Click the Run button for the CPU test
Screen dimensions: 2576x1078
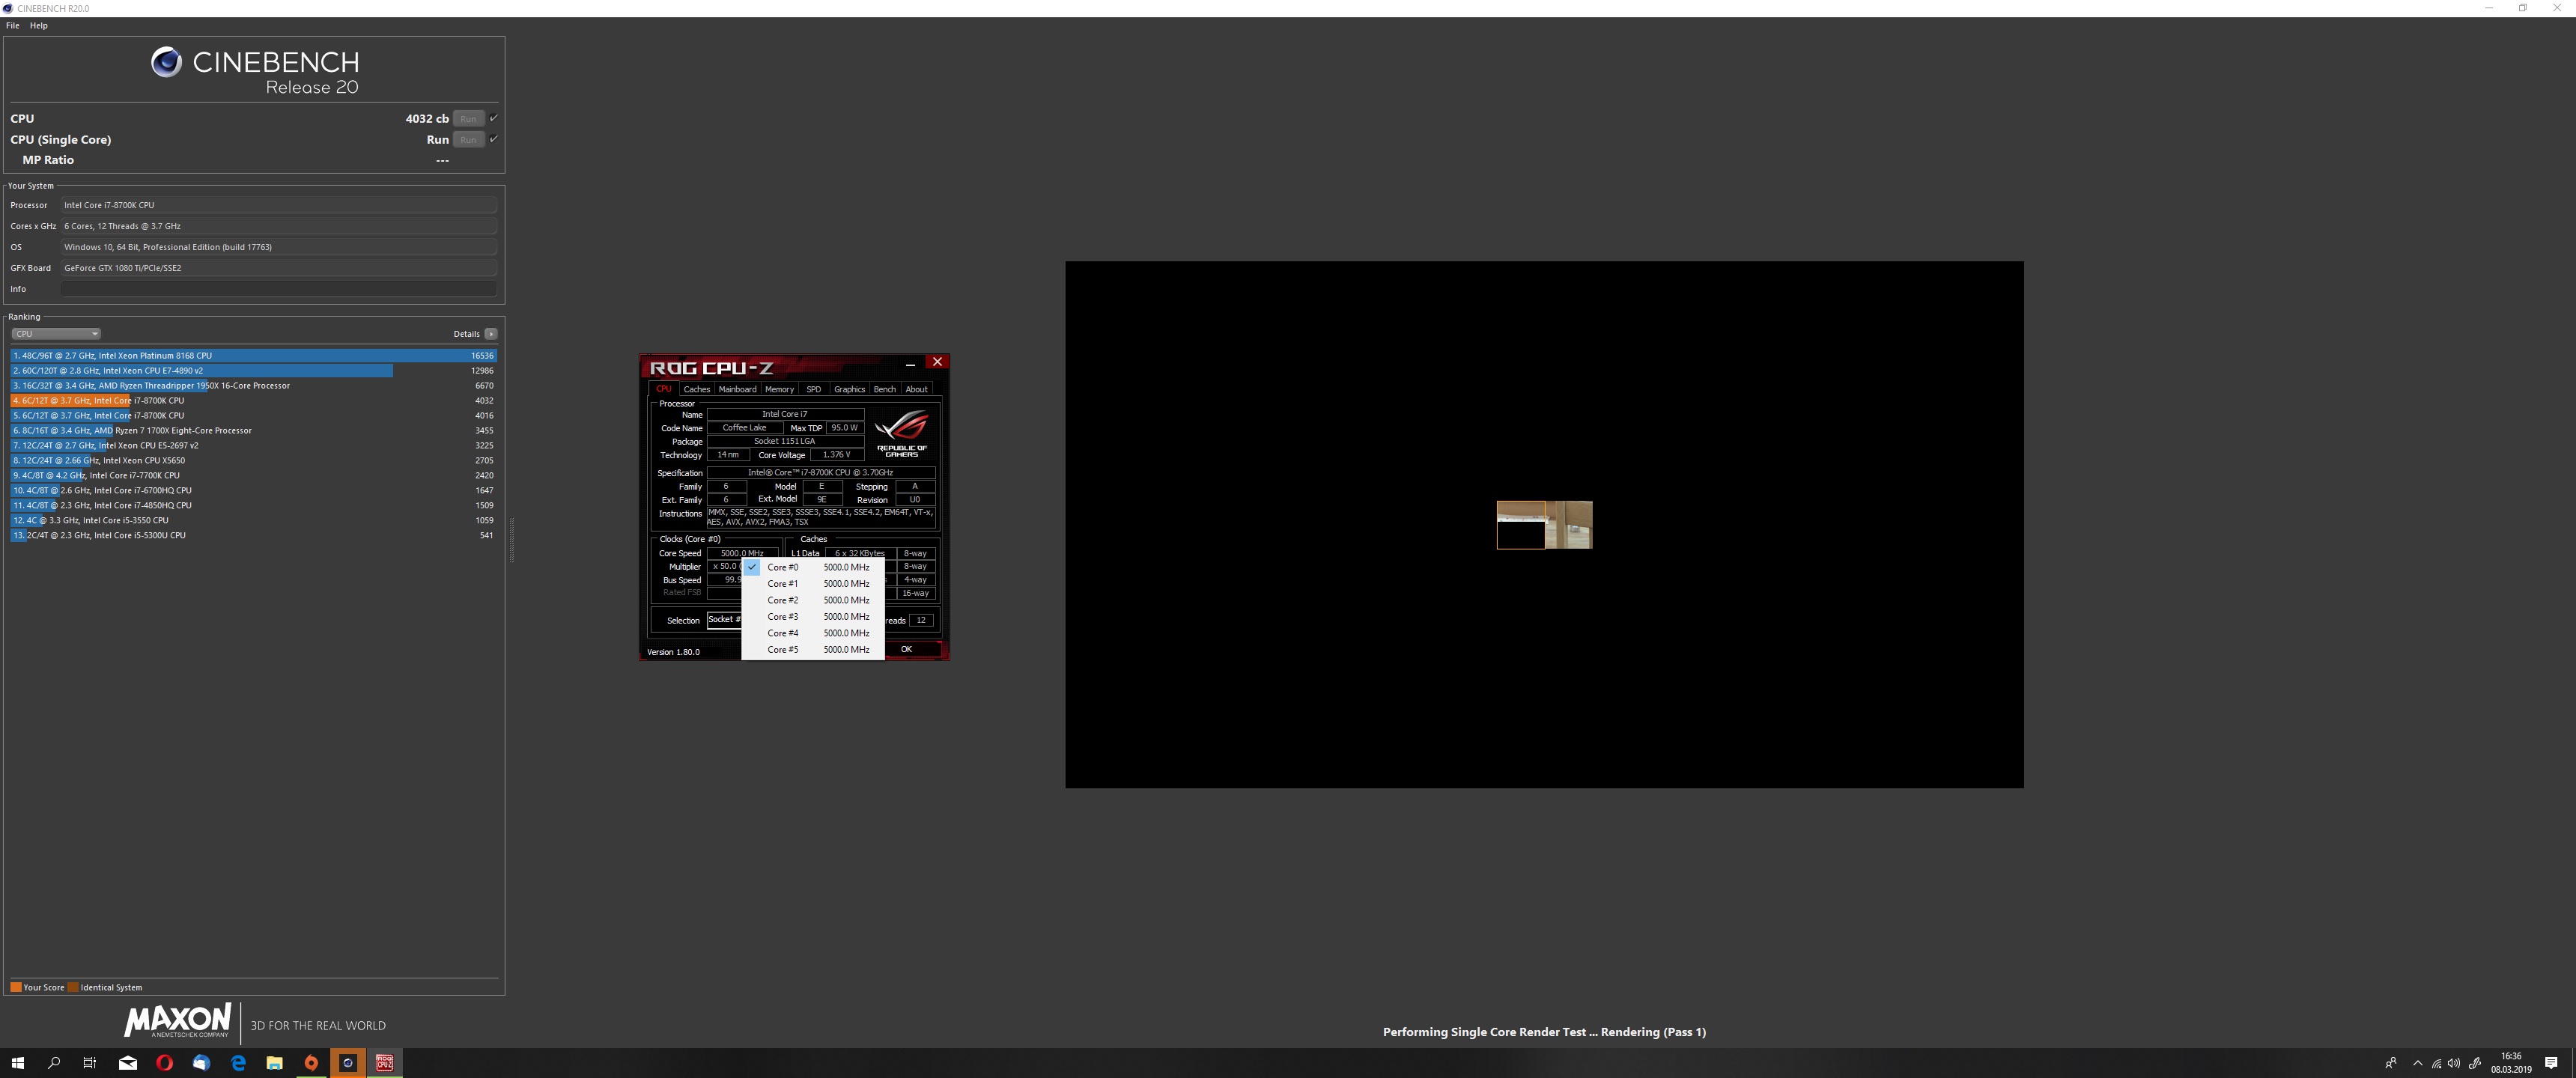coord(467,118)
